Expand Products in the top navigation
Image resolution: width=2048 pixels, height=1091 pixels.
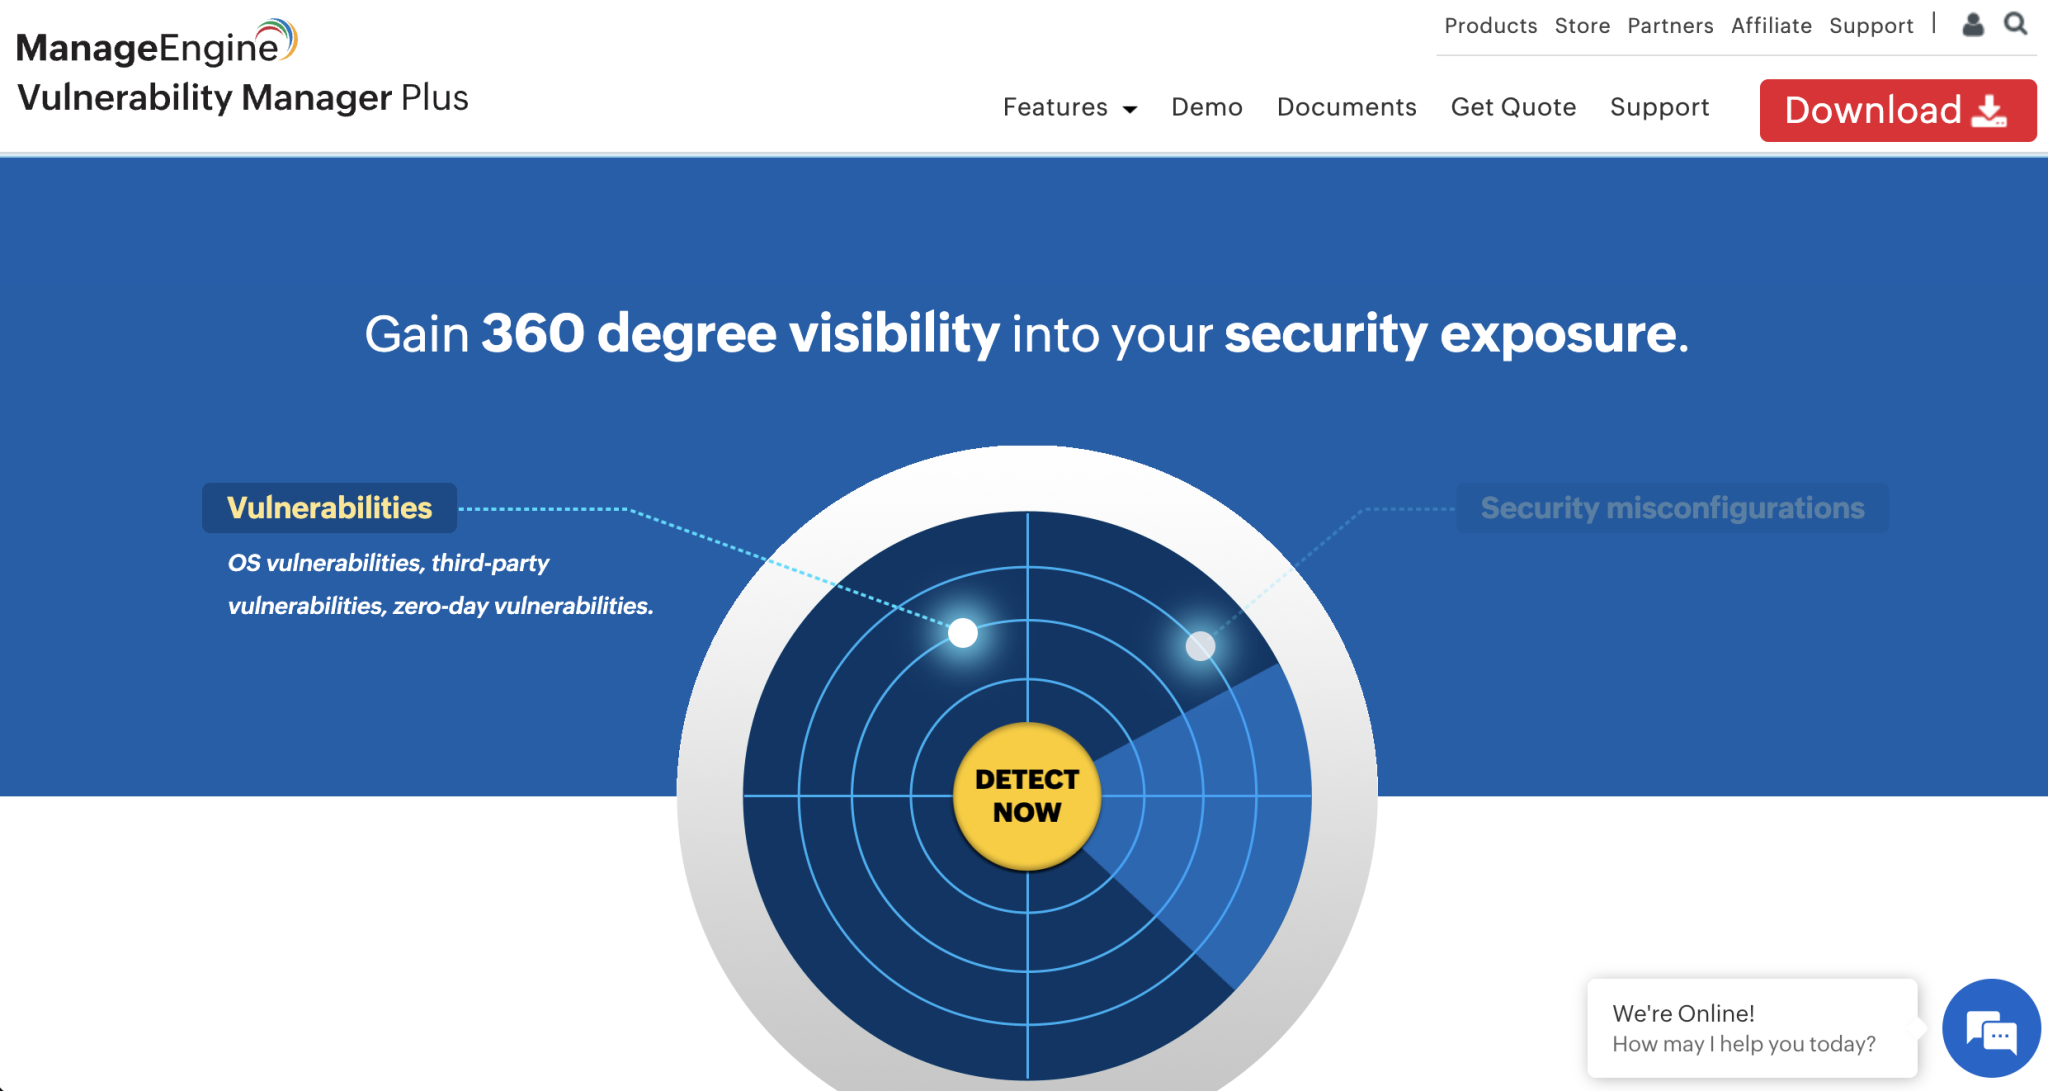[x=1489, y=25]
